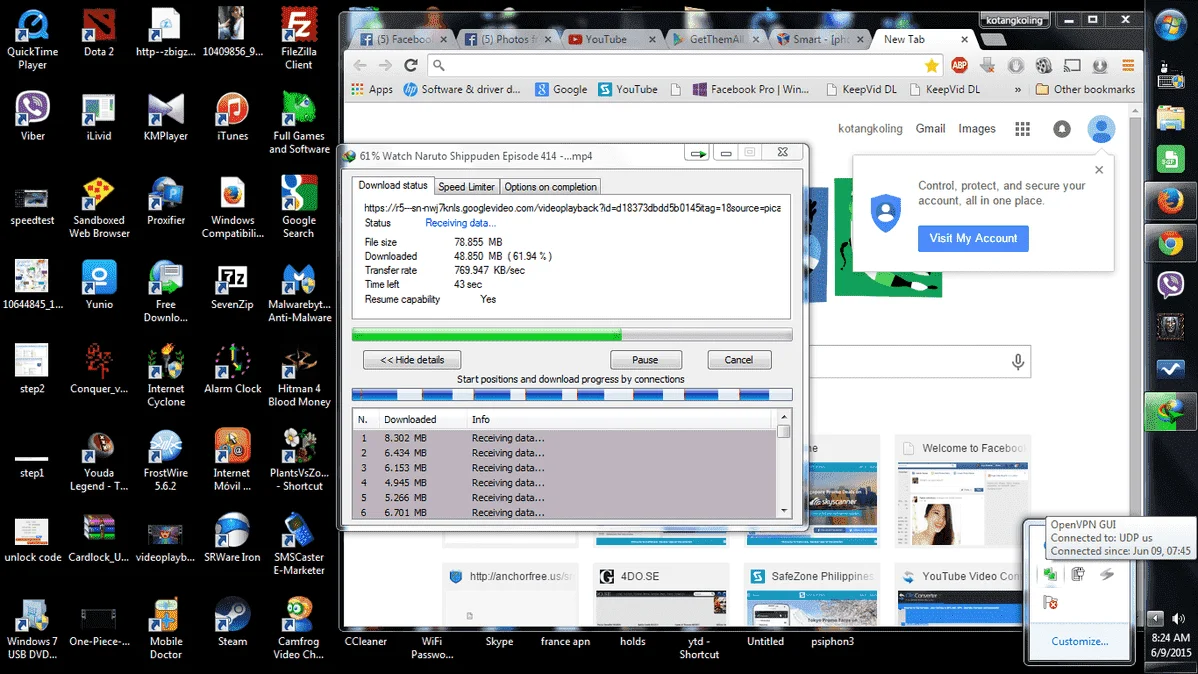The image size is (1198, 674).
Task: Click voice search microphone icon
Action: [1018, 361]
